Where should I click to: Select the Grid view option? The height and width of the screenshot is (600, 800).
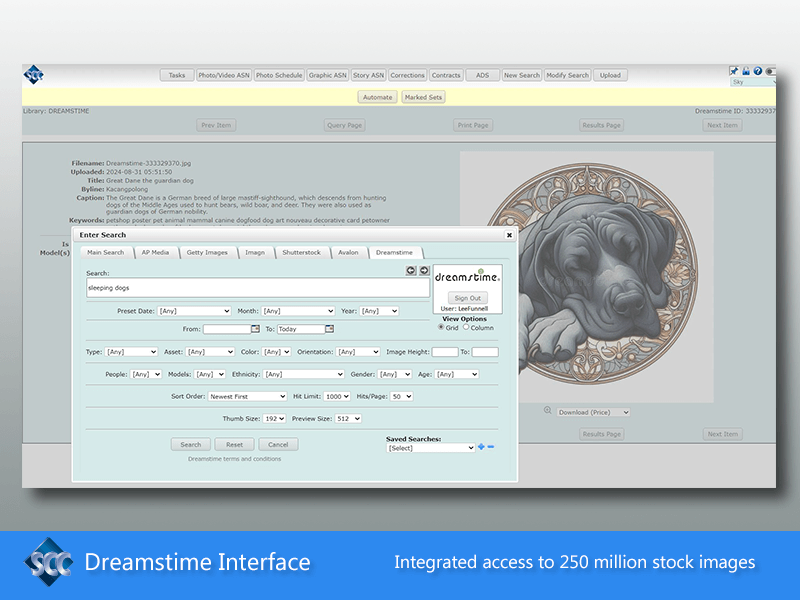click(441, 328)
